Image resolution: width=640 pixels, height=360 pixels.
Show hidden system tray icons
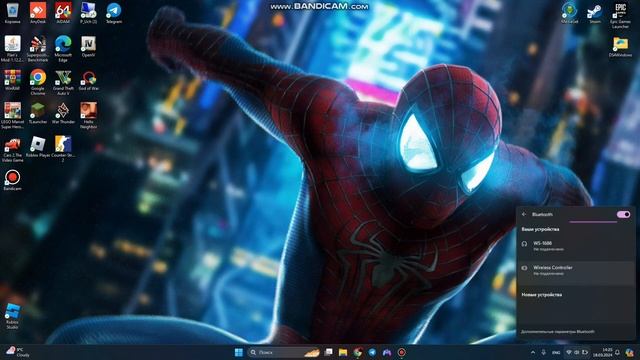click(533, 352)
